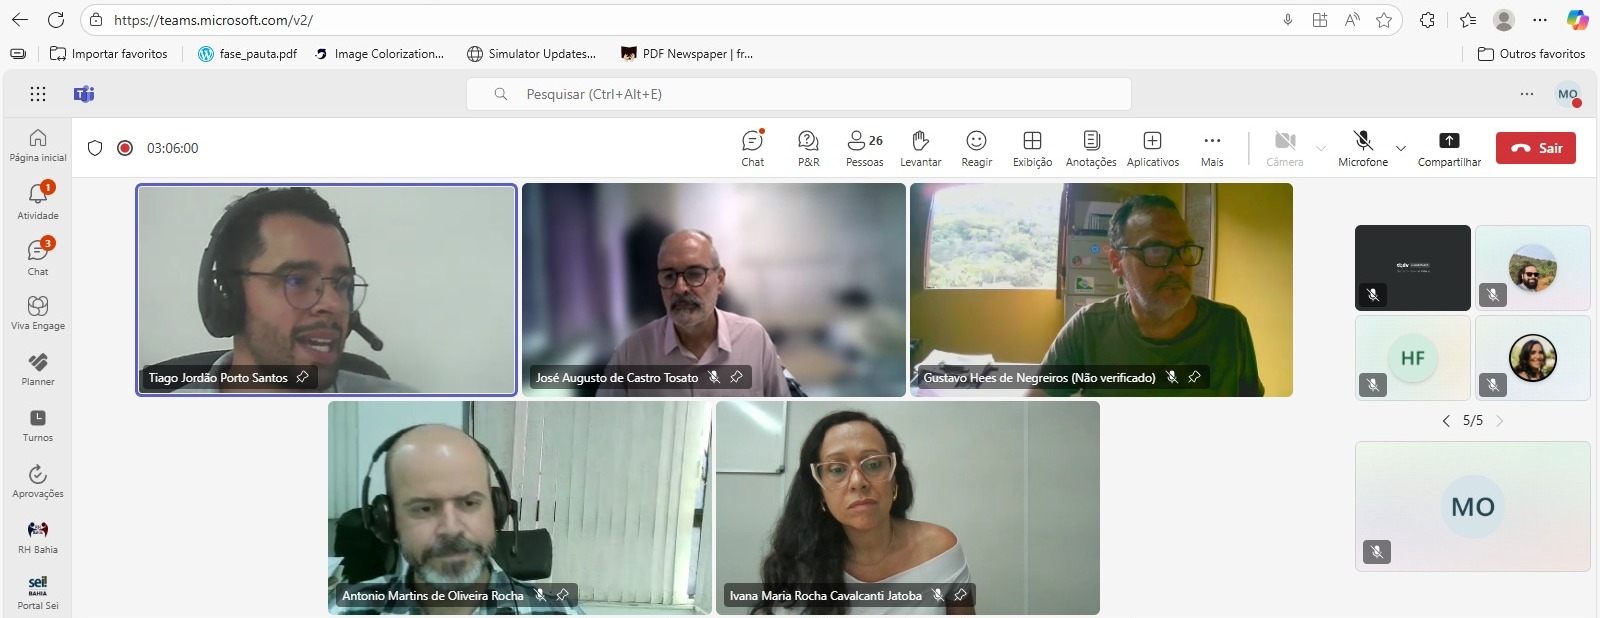Open the P&R questions panel
Screen dimensions: 1600x618
808,147
